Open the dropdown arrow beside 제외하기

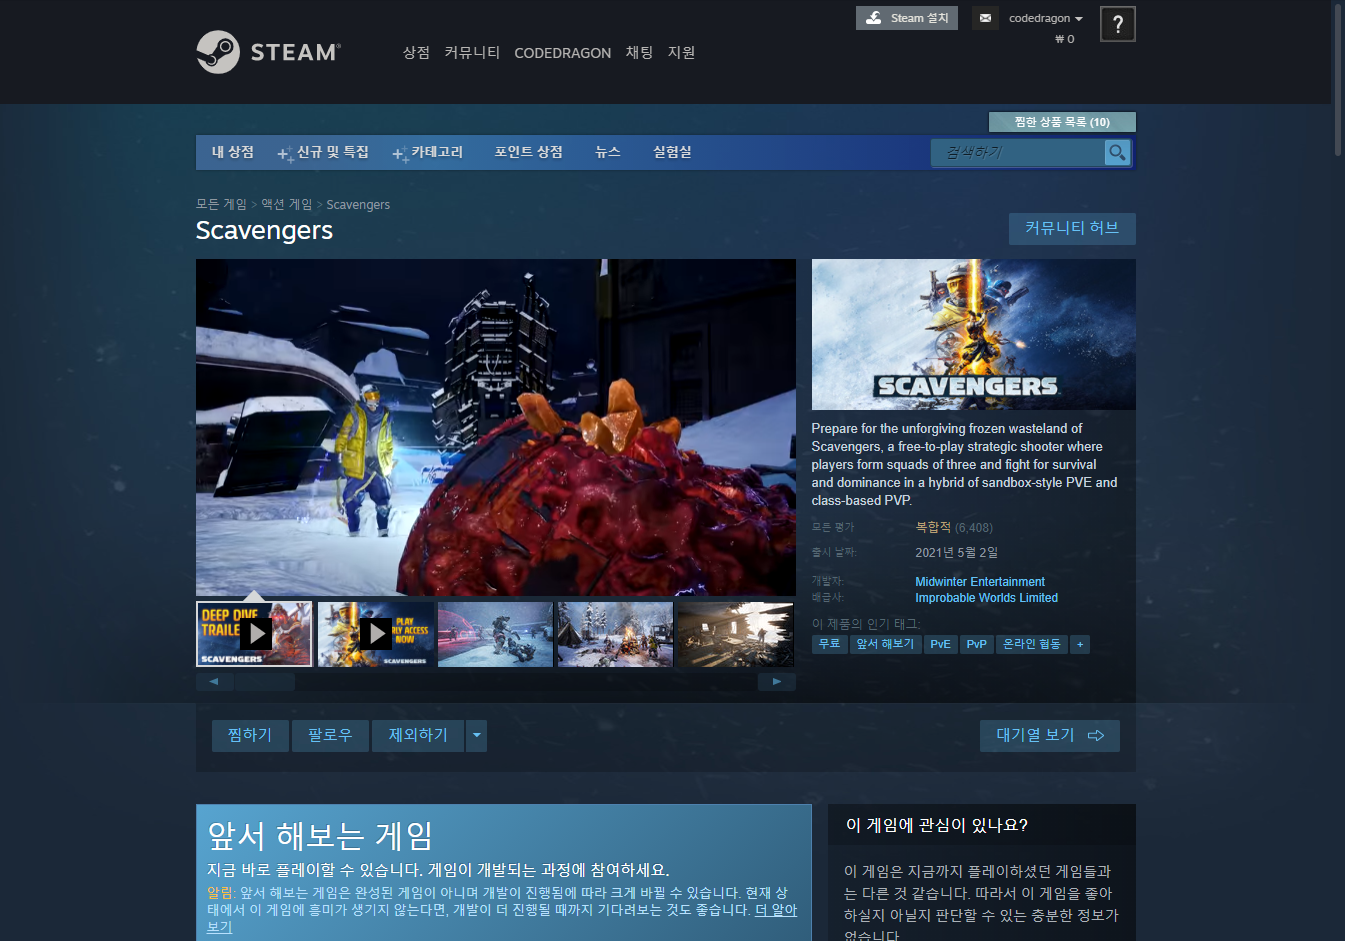pyautogui.click(x=477, y=735)
